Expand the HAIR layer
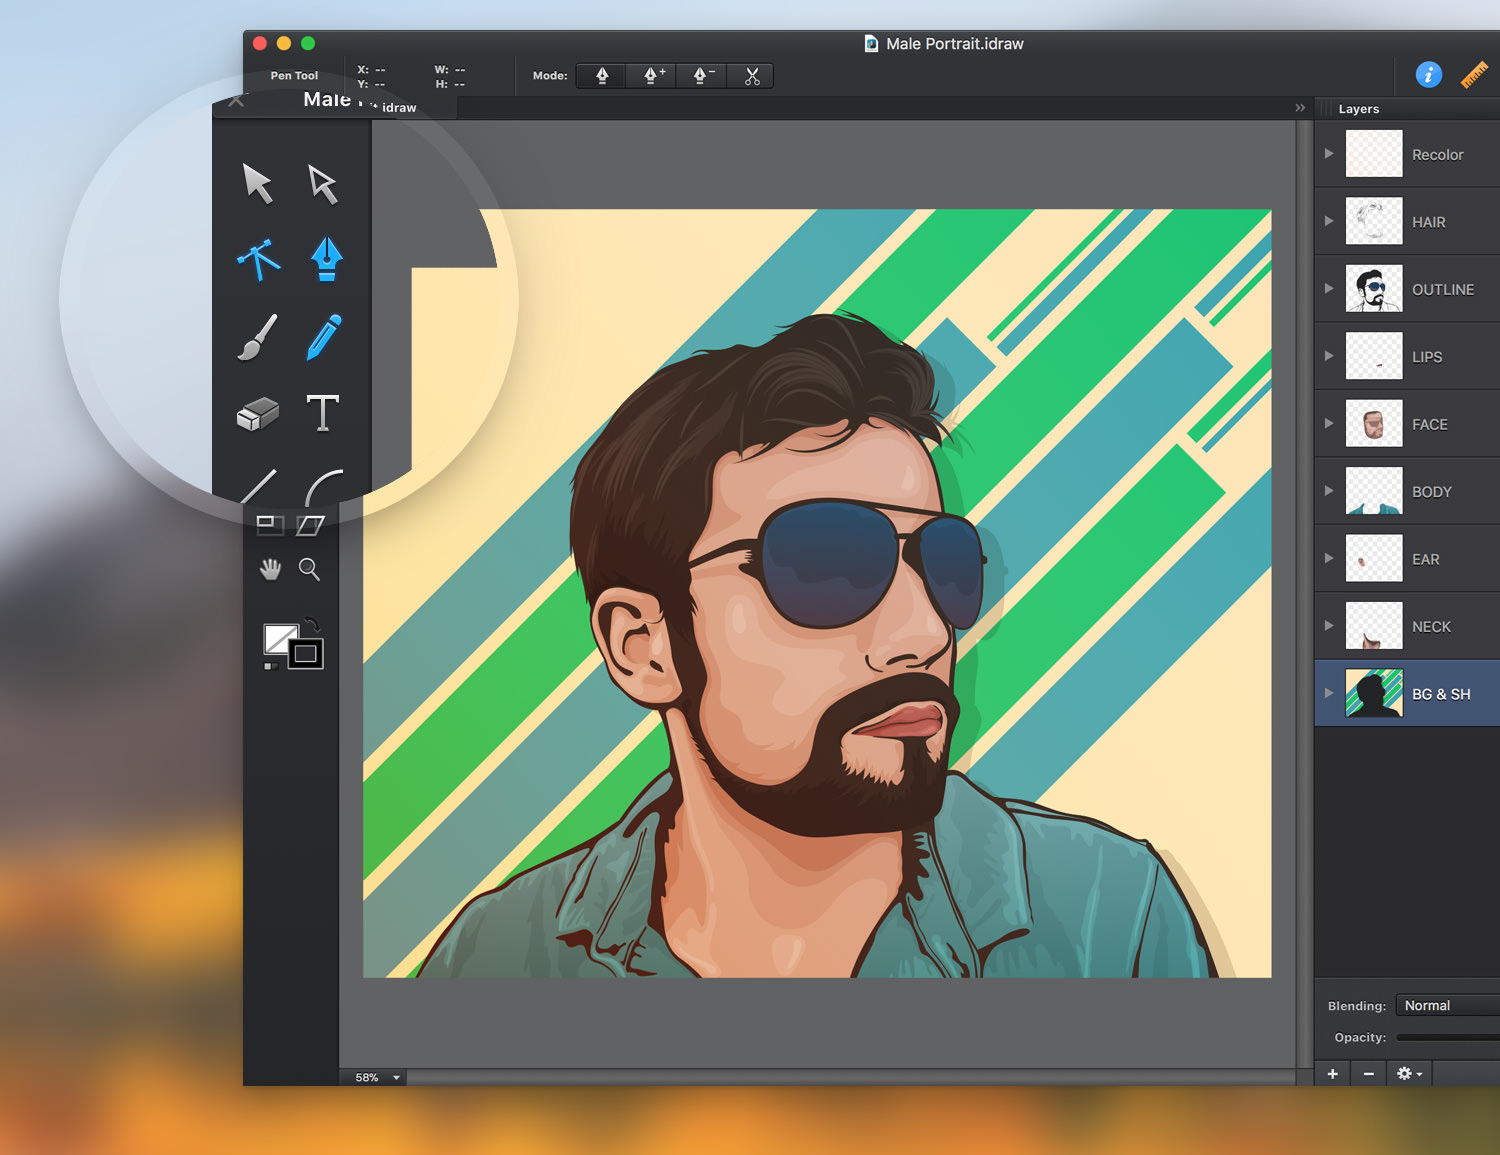The image size is (1500, 1155). point(1329,221)
